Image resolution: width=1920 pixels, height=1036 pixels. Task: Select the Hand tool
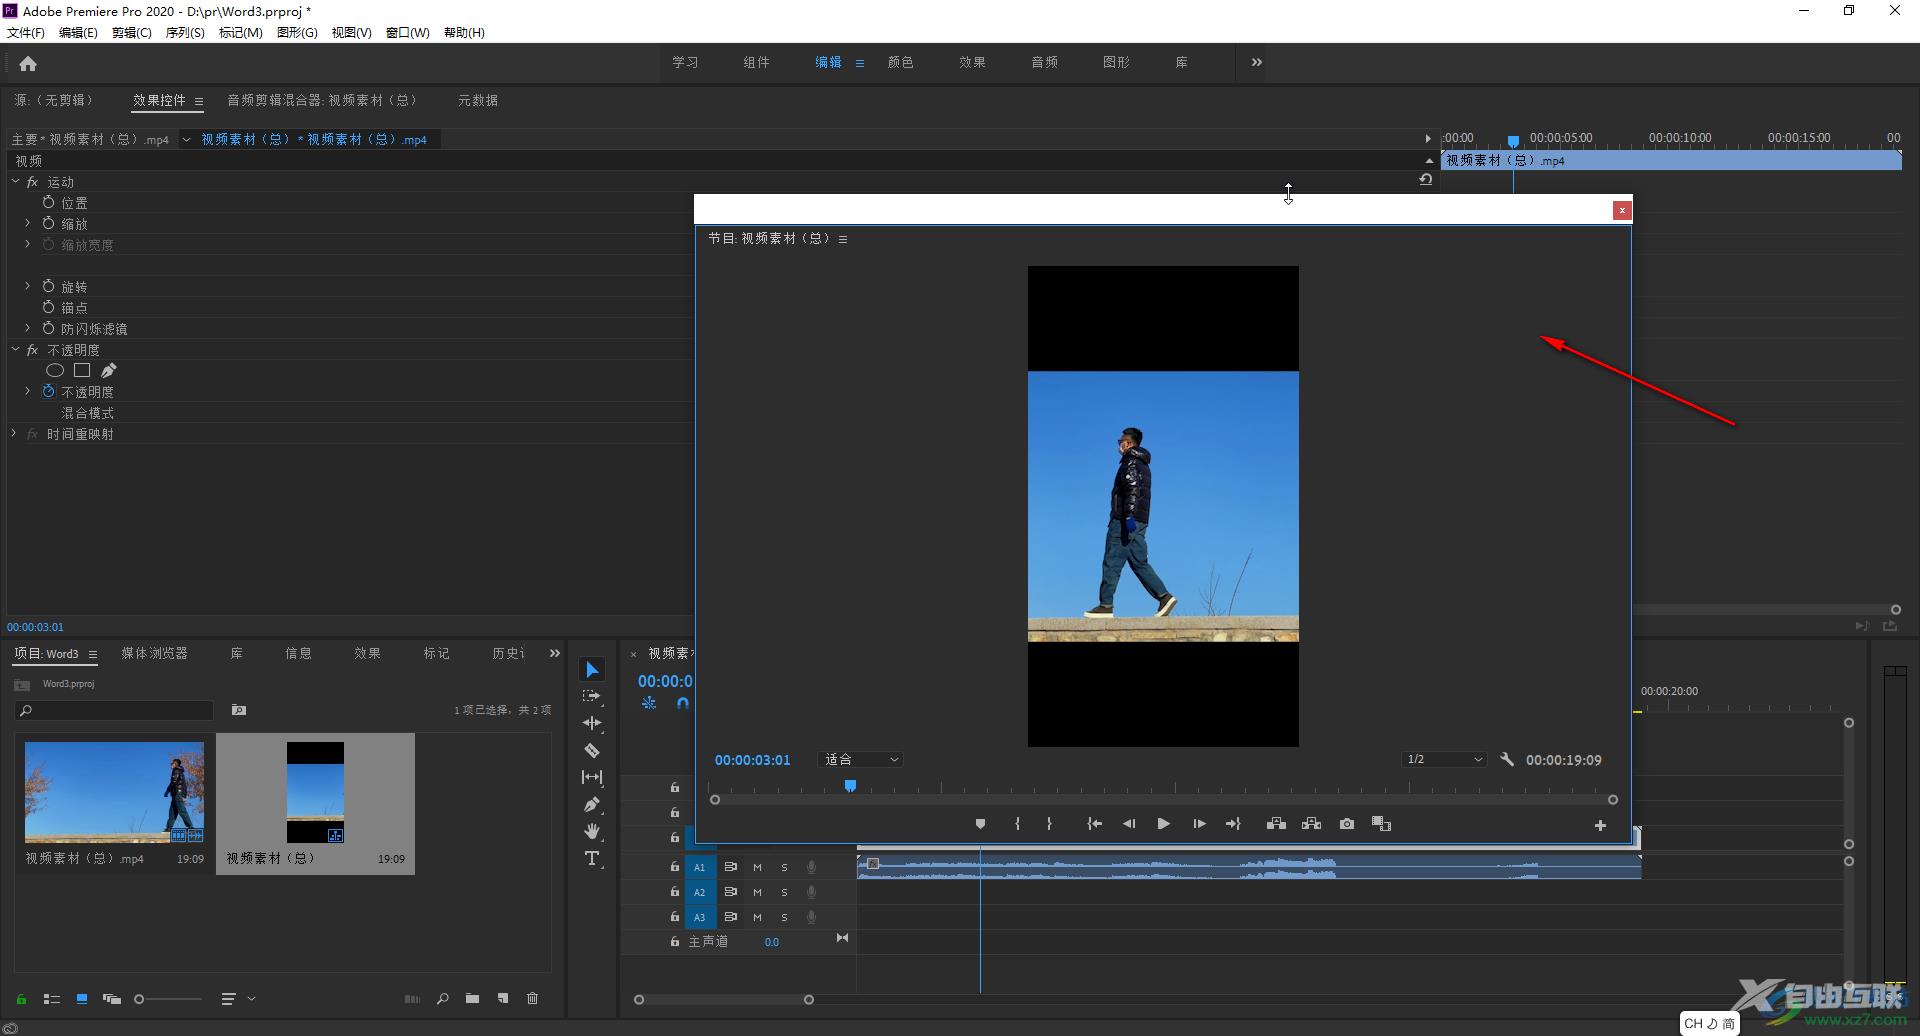pyautogui.click(x=592, y=831)
